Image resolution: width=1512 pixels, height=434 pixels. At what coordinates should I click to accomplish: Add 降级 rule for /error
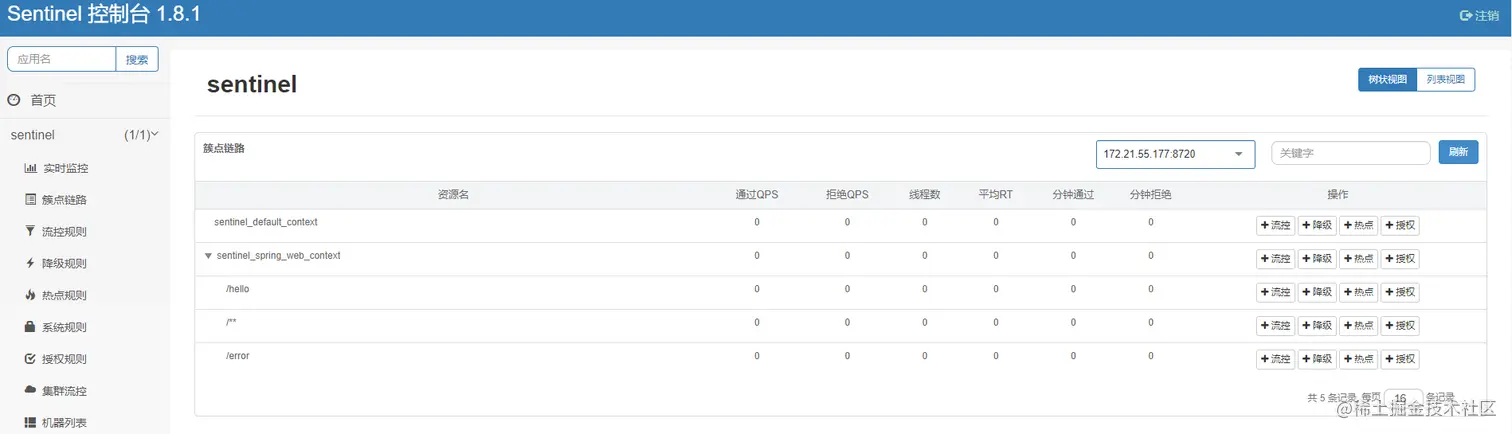(x=1317, y=359)
